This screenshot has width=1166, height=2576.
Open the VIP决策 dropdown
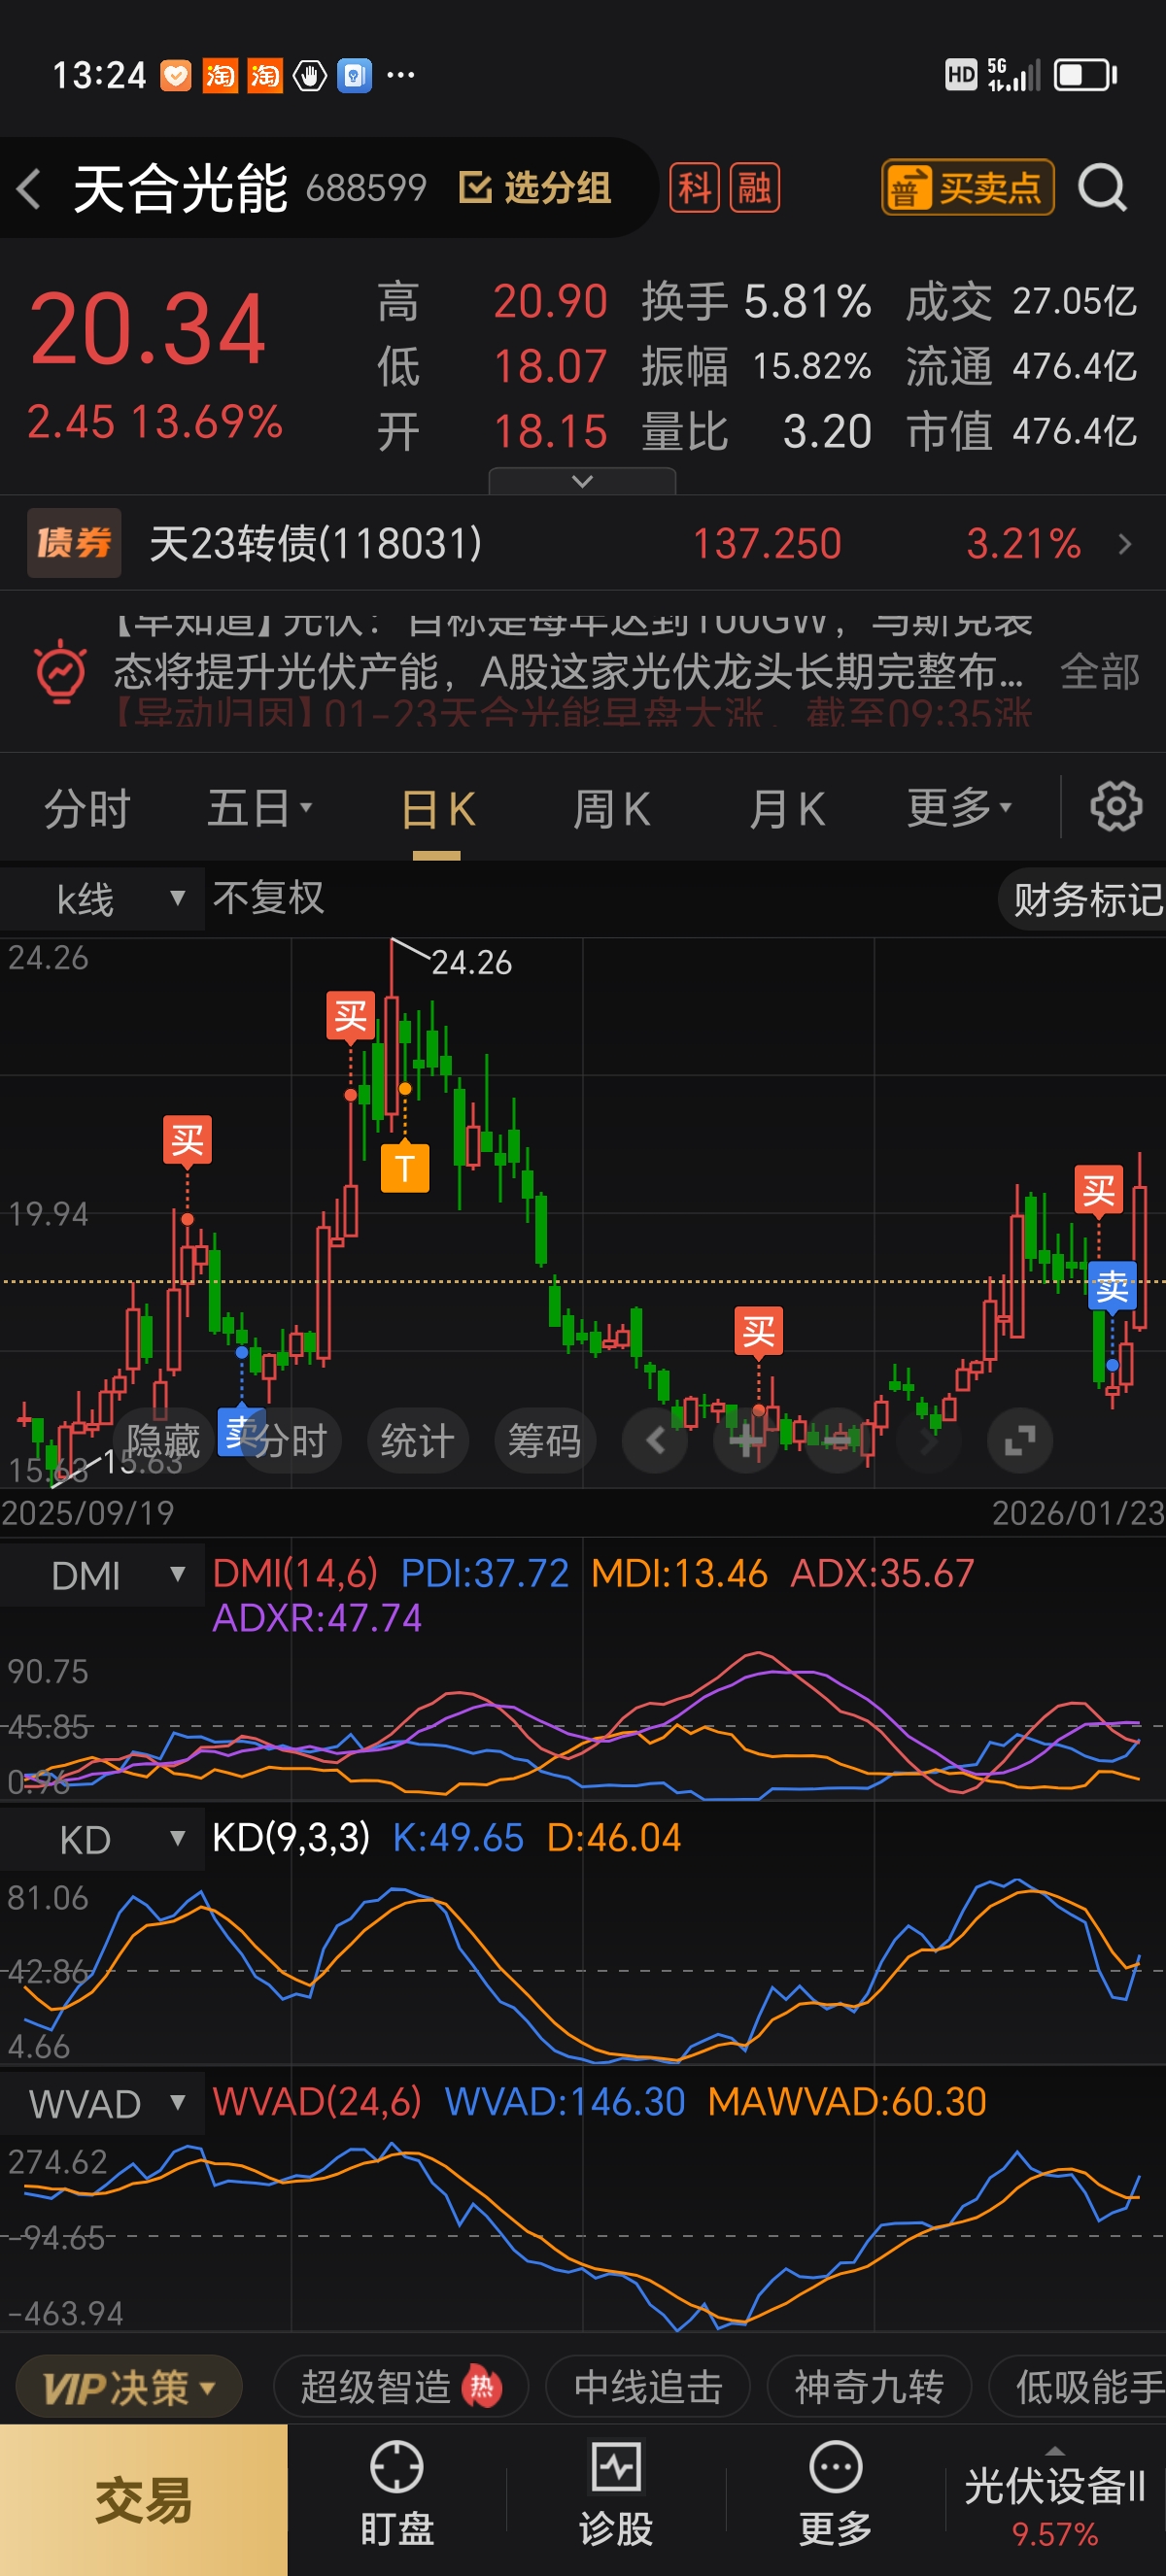[x=128, y=2387]
